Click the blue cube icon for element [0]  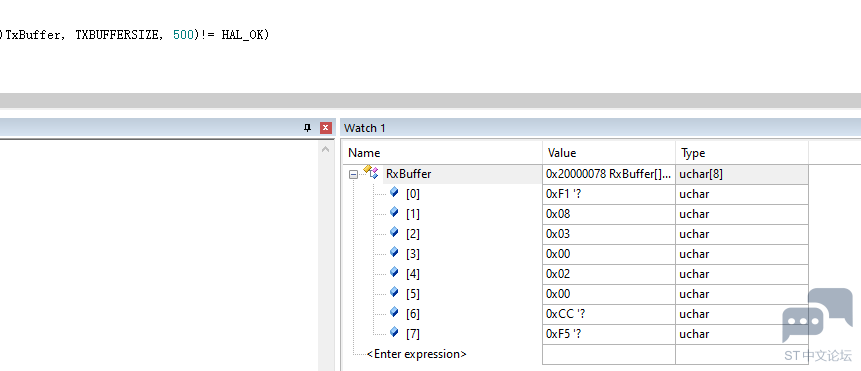click(394, 192)
